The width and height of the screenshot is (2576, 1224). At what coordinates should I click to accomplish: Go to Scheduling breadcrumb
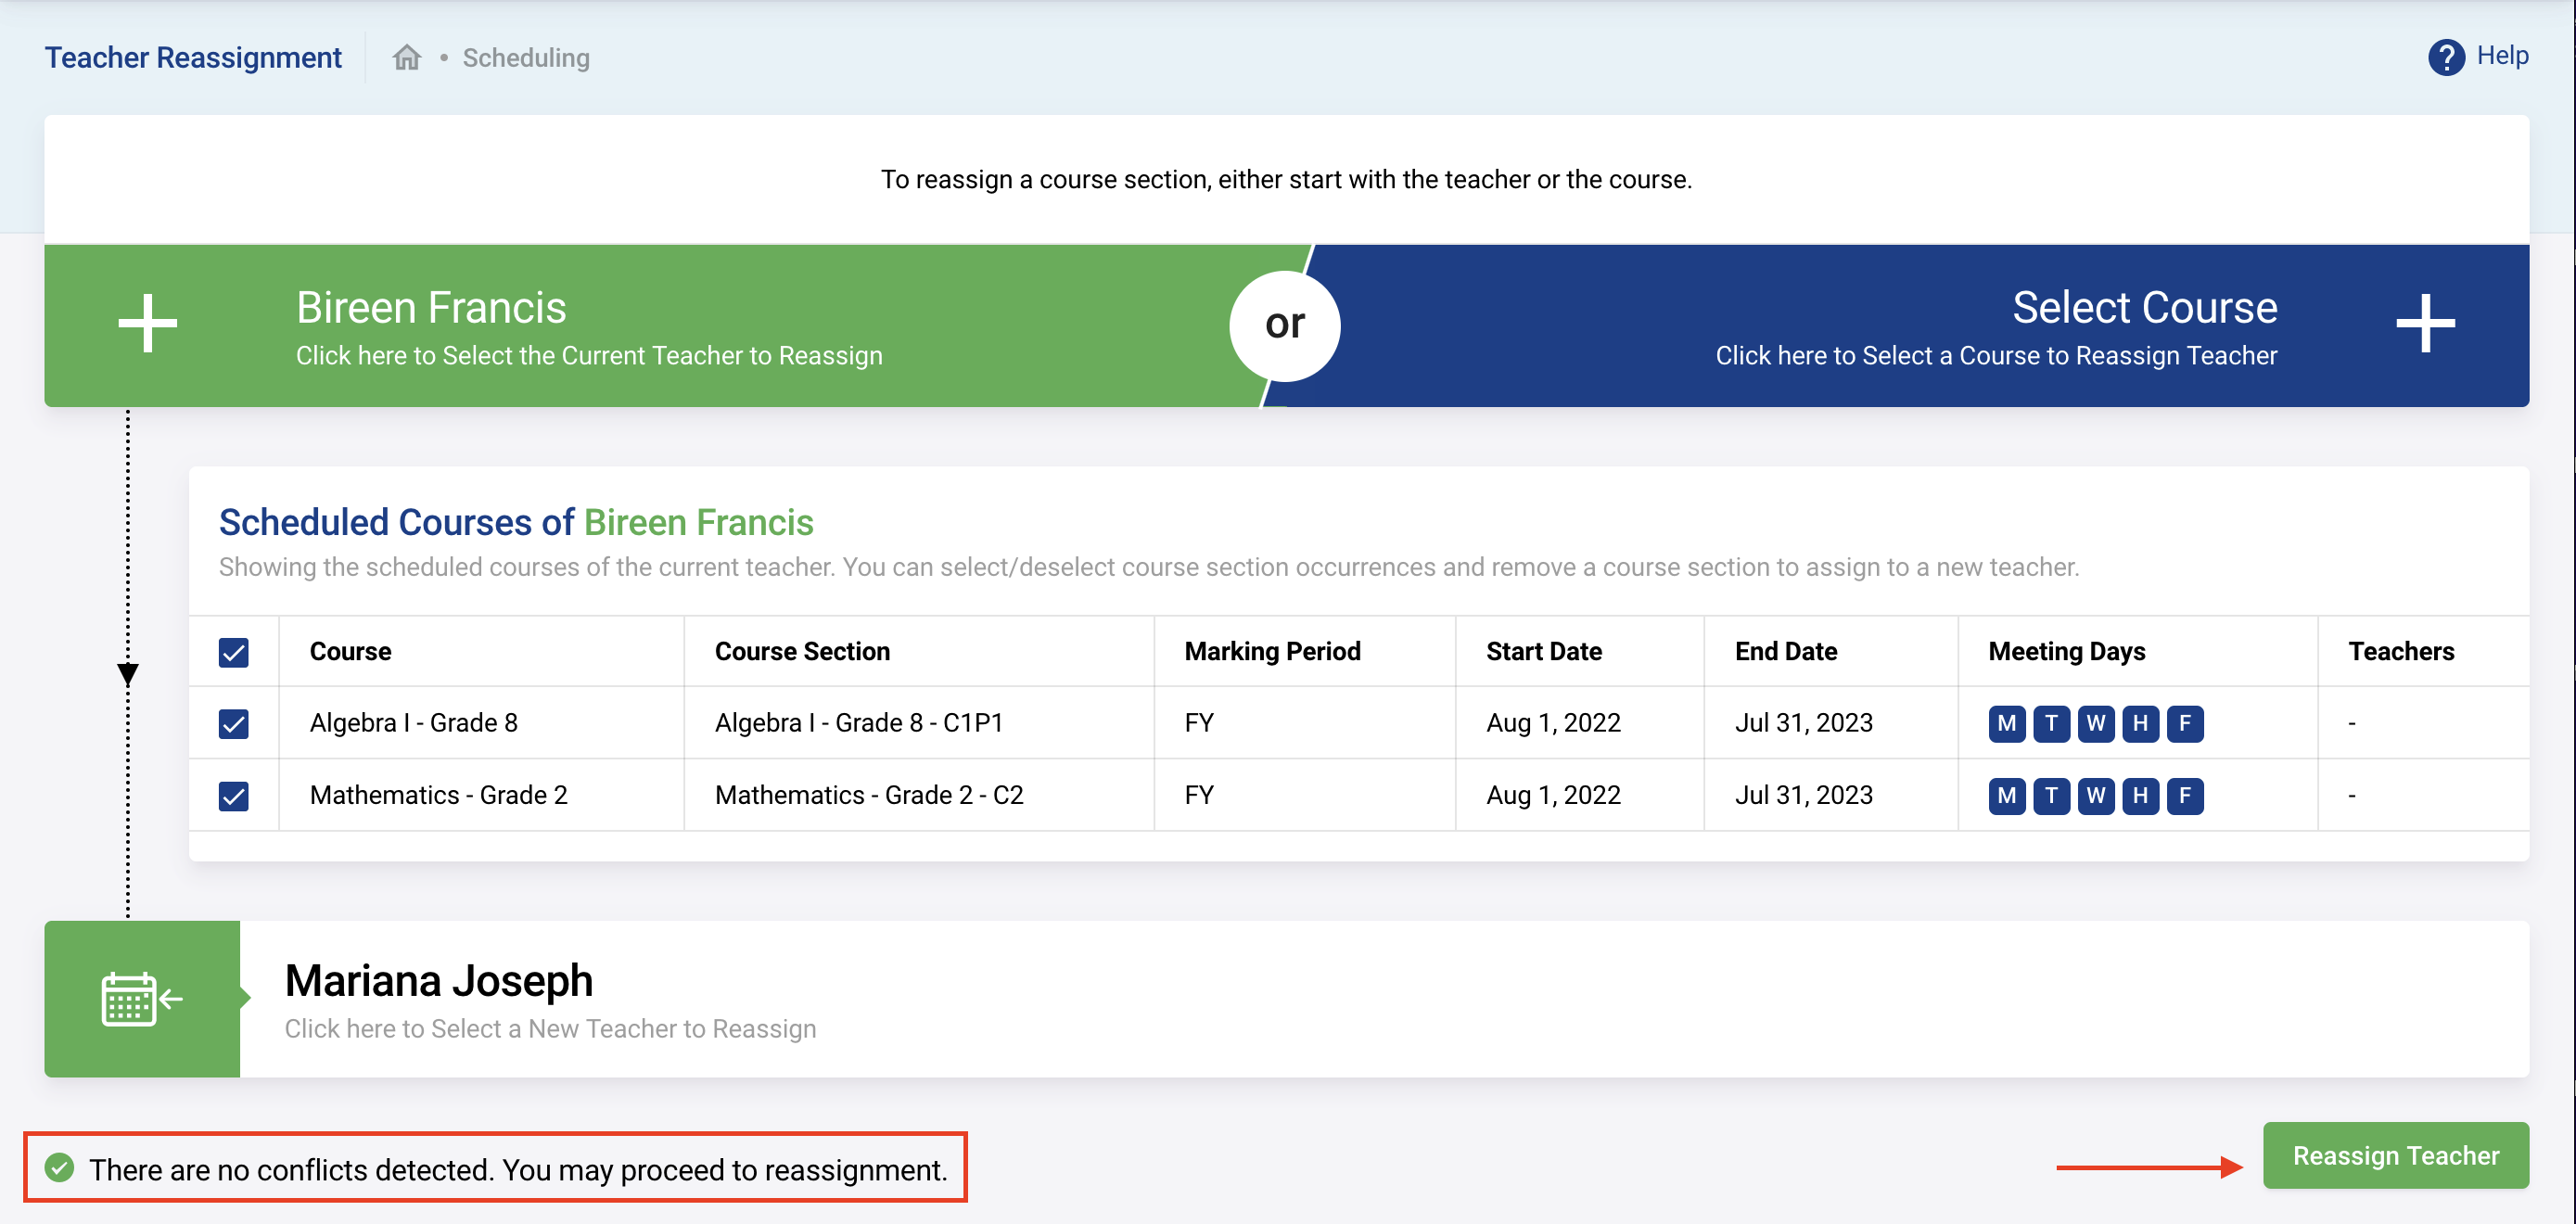(x=526, y=58)
